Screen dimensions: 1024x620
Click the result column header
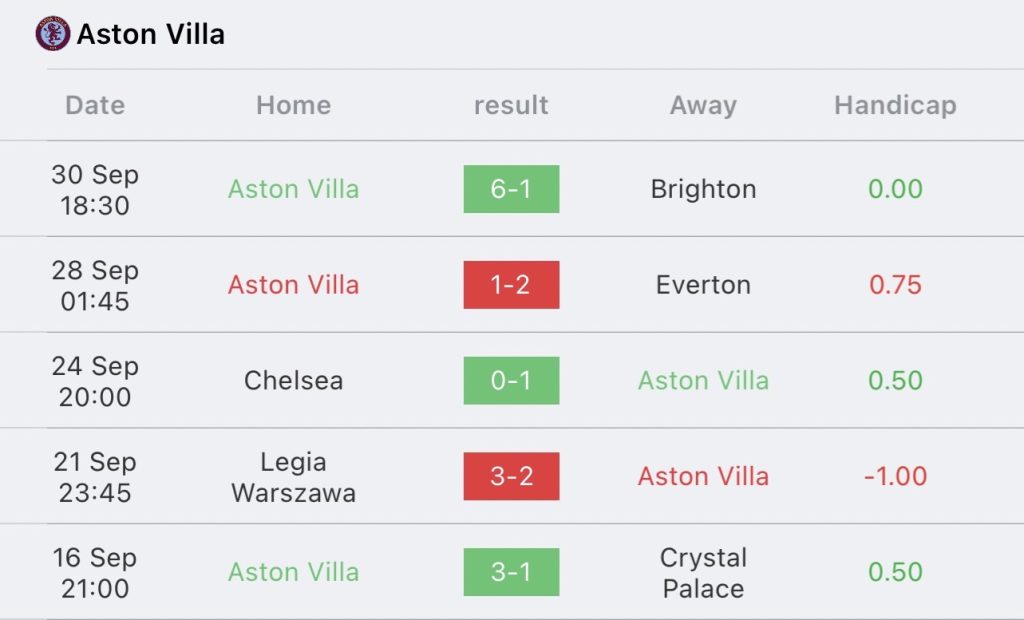[511, 105]
